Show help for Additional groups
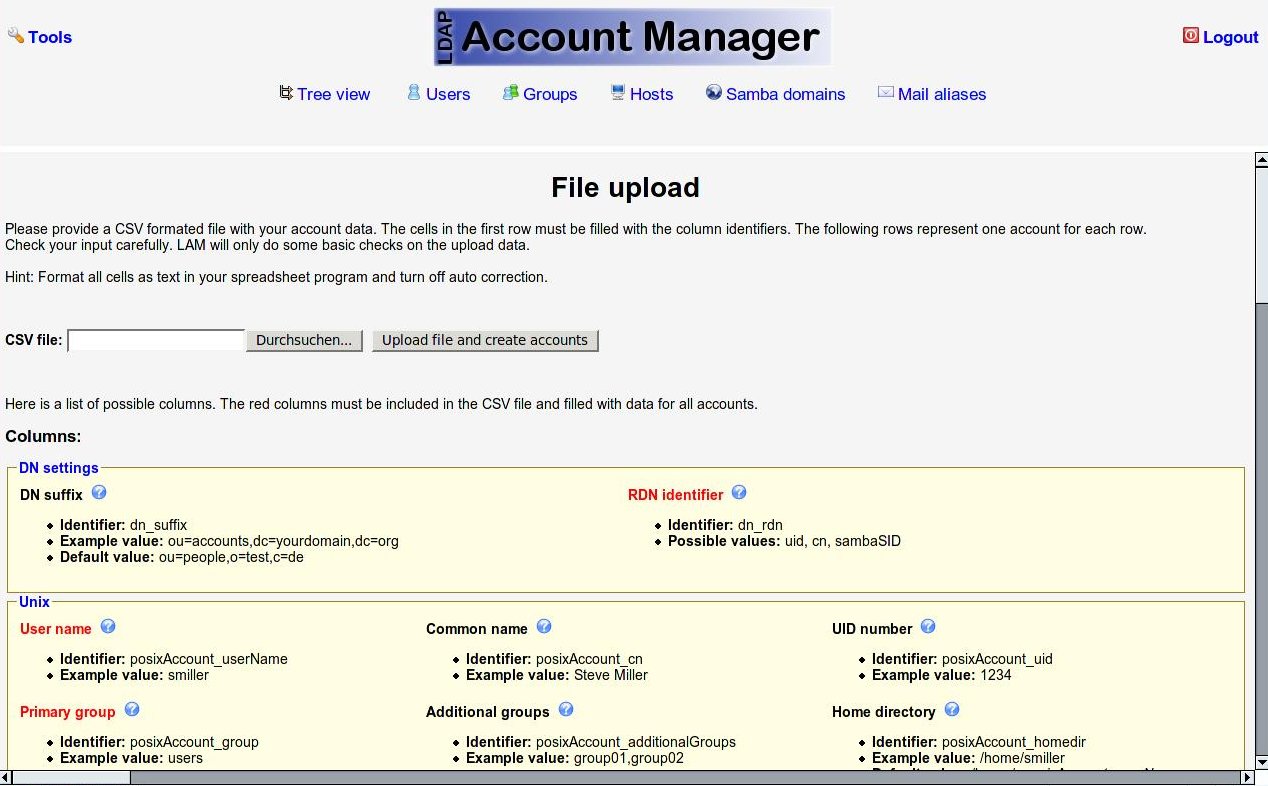The image size is (1268, 786). (566, 710)
